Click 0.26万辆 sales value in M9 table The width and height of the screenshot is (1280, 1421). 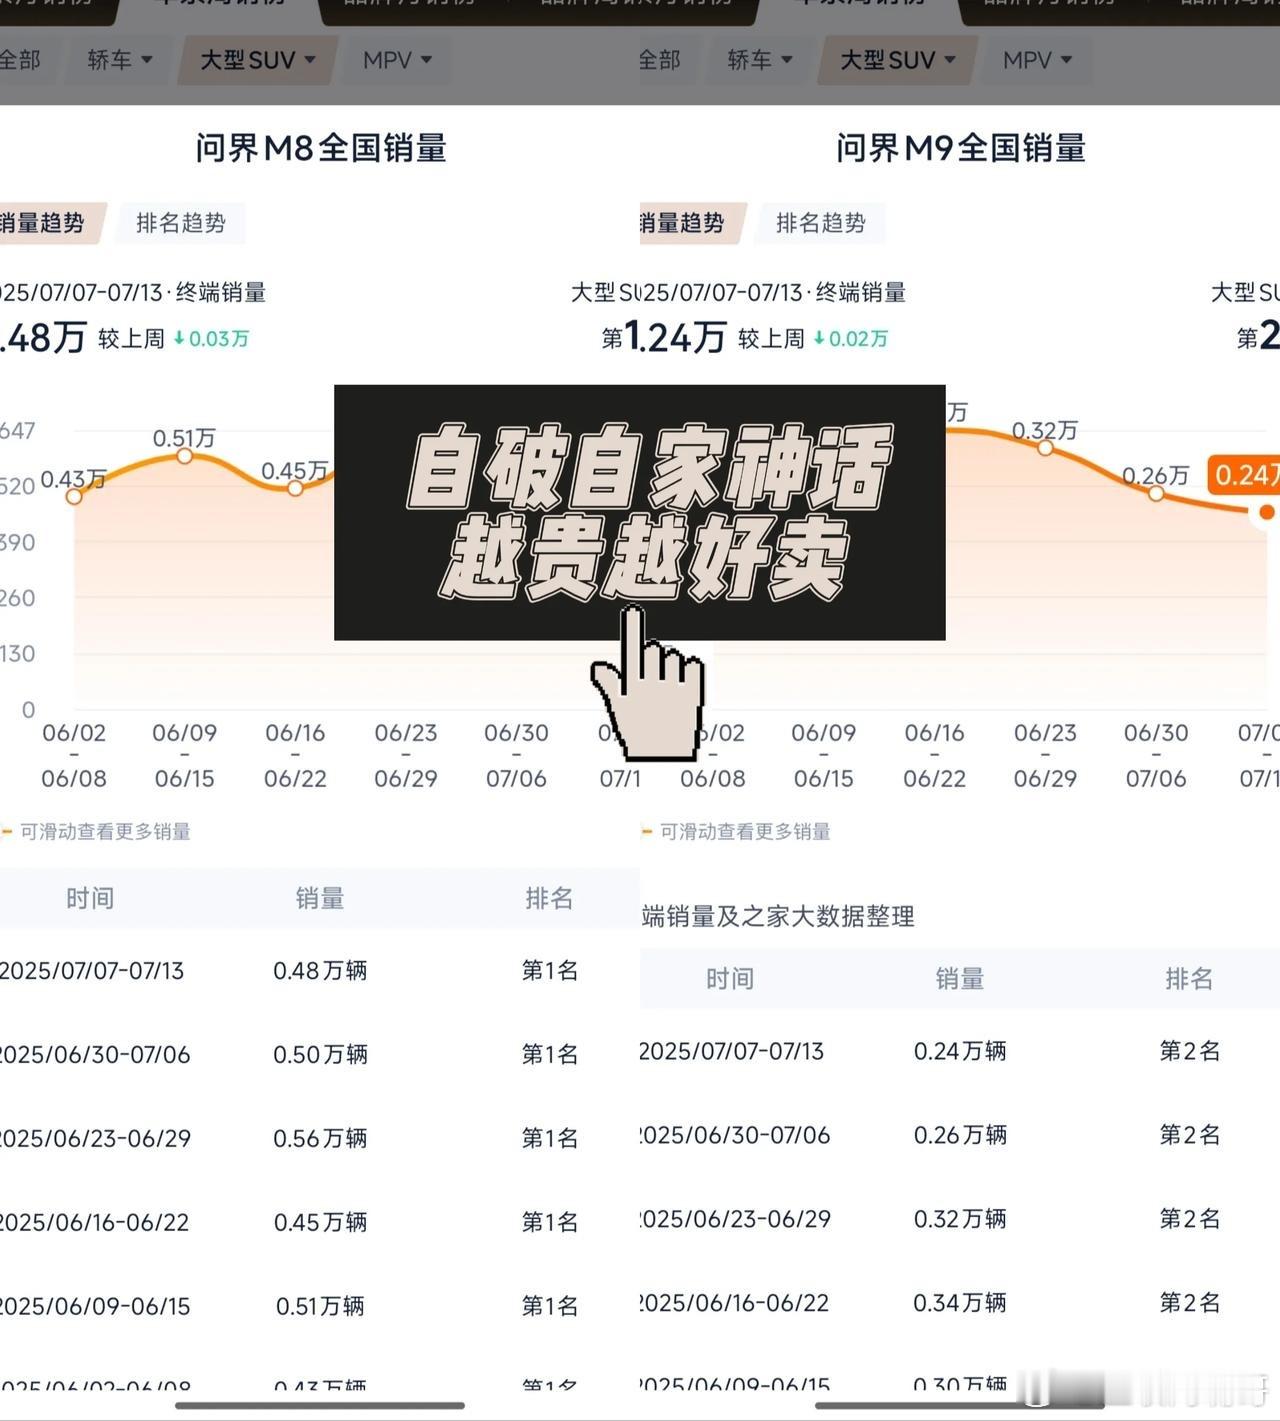point(960,1135)
